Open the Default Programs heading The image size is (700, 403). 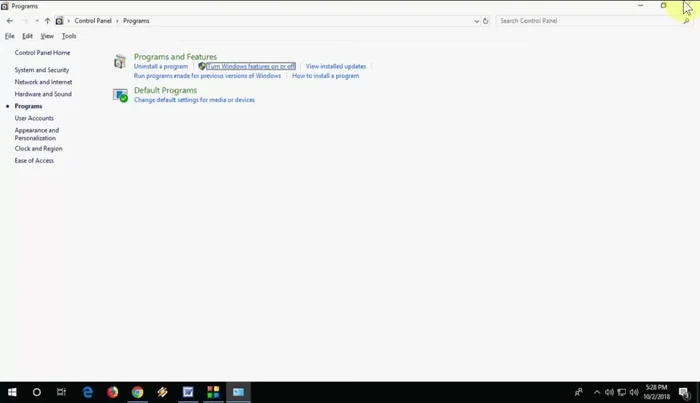pyautogui.click(x=165, y=90)
